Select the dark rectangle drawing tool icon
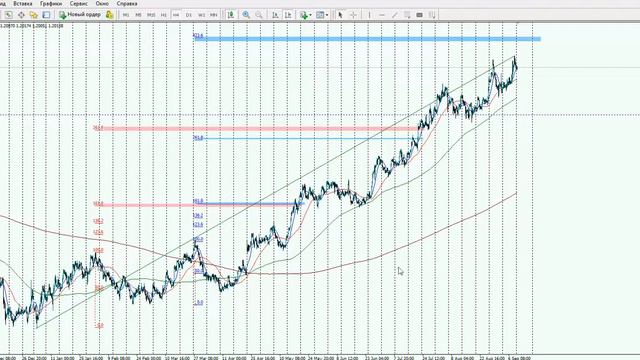640x360 pixels. pyautogui.click(x=420, y=15)
